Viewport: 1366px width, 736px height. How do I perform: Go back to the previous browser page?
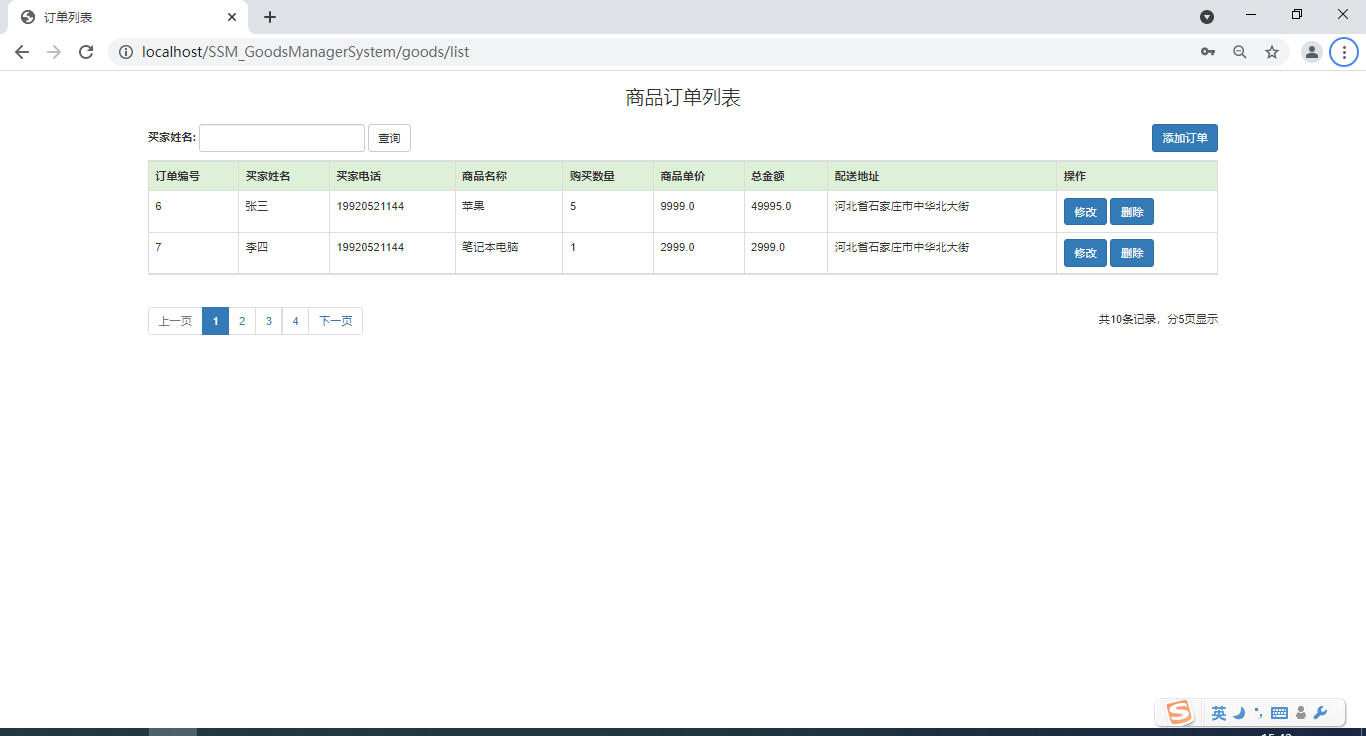[22, 52]
